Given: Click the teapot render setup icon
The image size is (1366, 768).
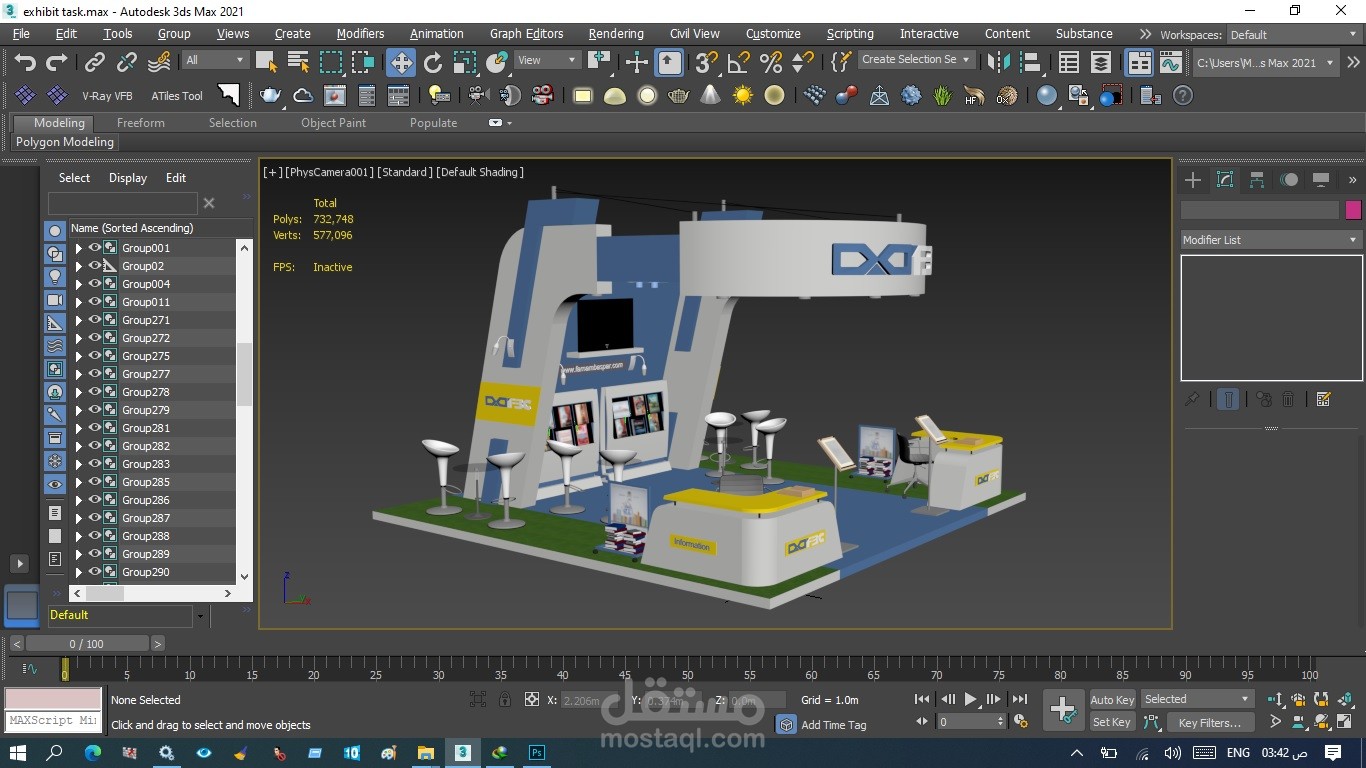Looking at the screenshot, I should (x=270, y=96).
